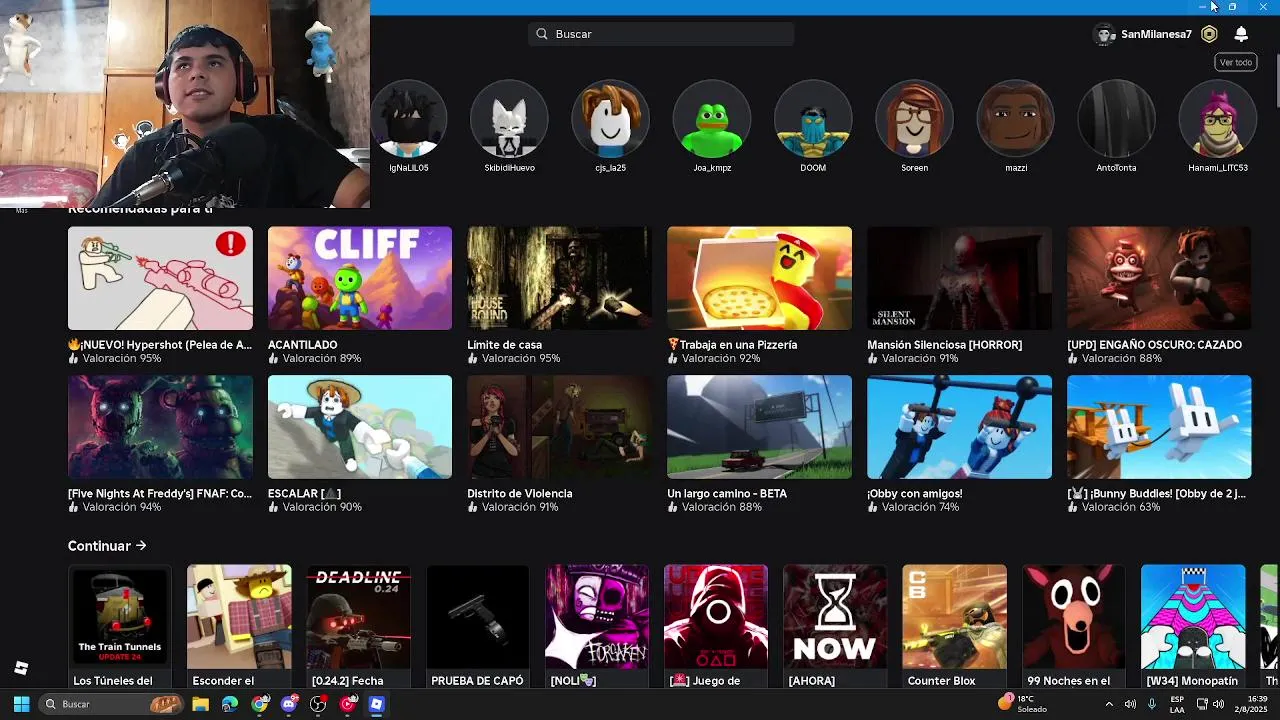Show hidden system tray icons chevron
This screenshot has width=1280, height=720.
pyautogui.click(x=1108, y=704)
